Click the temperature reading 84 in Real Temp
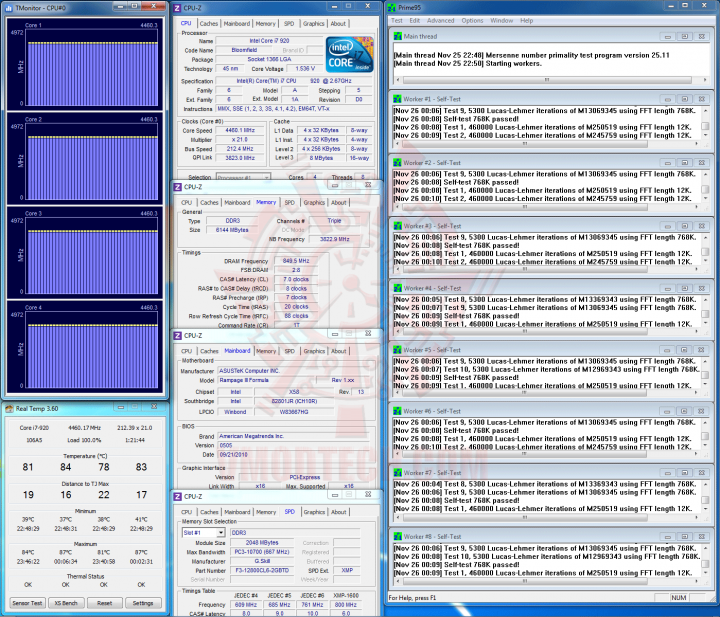The height and width of the screenshot is (617, 720). pyautogui.click(x=66, y=467)
